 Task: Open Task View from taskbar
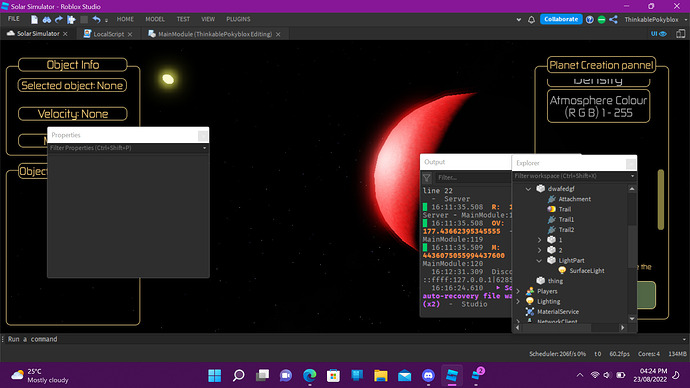click(x=262, y=375)
